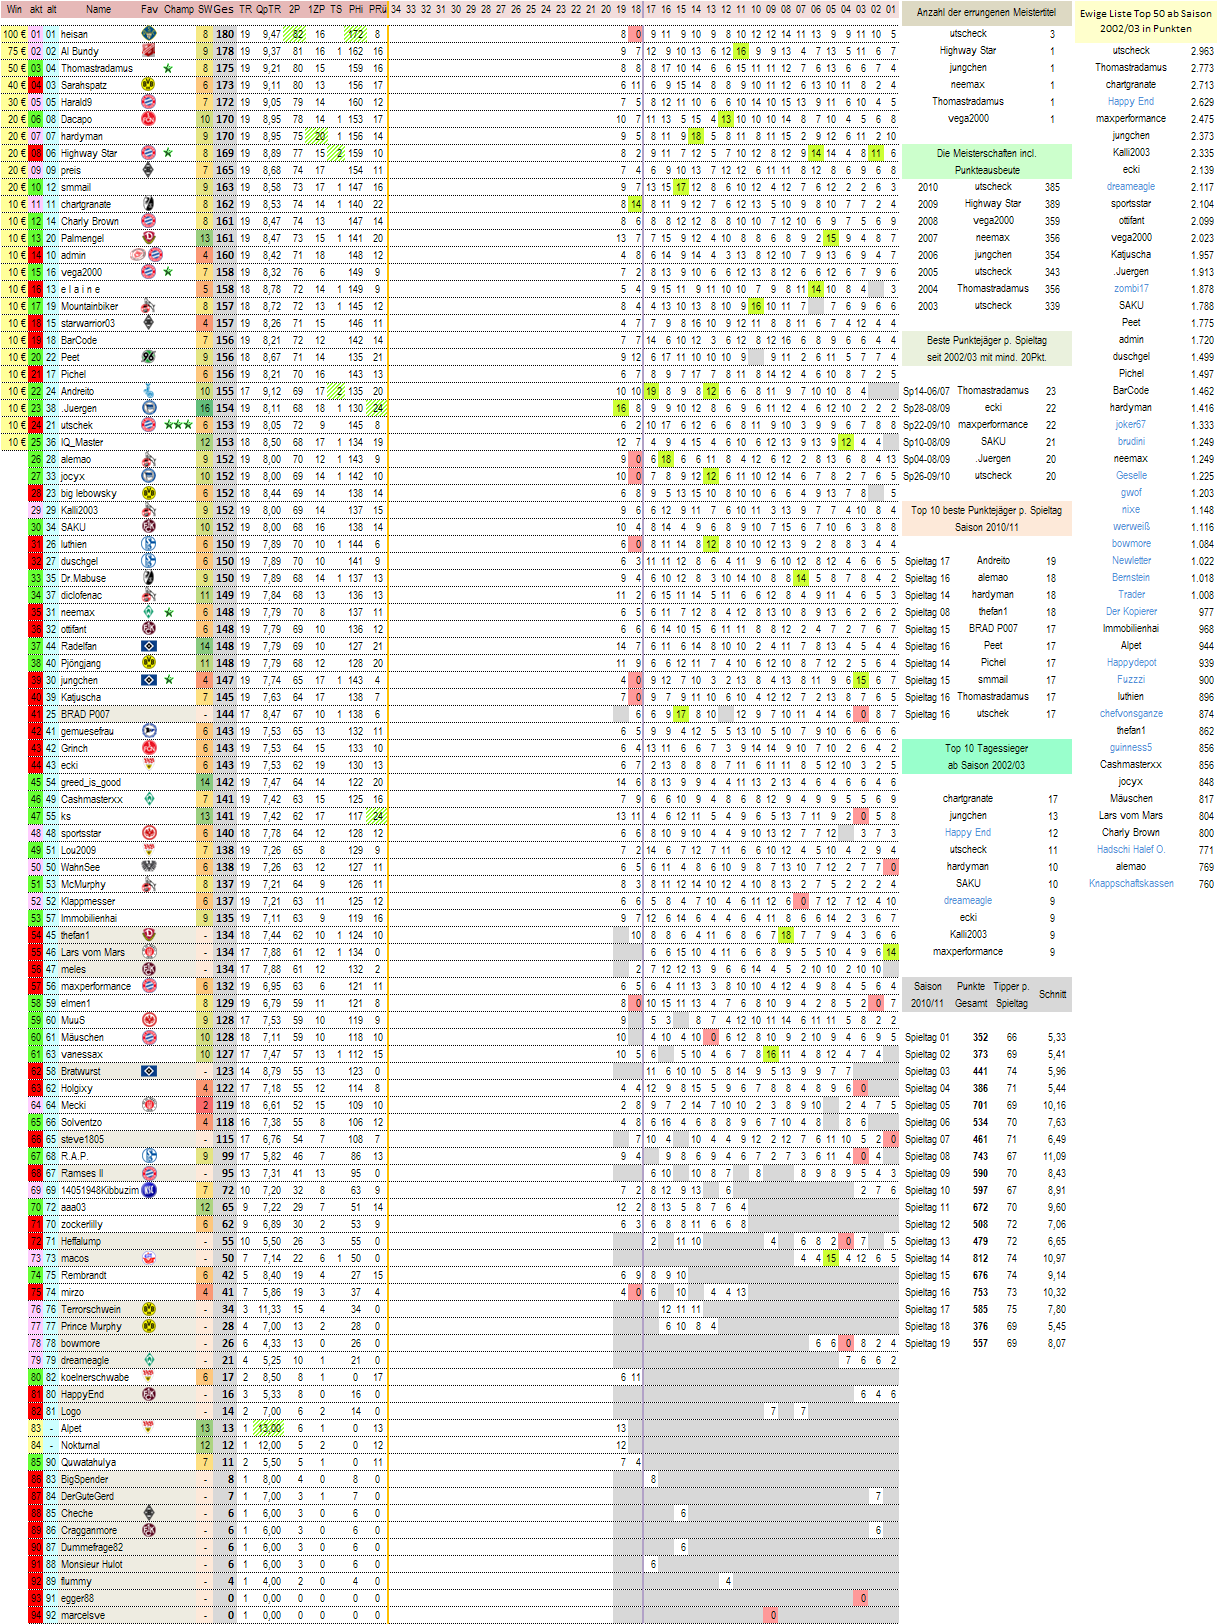The image size is (1217, 1624).
Task: Click player name 'Immobilienhai' in the ranking table
Action: (88, 918)
